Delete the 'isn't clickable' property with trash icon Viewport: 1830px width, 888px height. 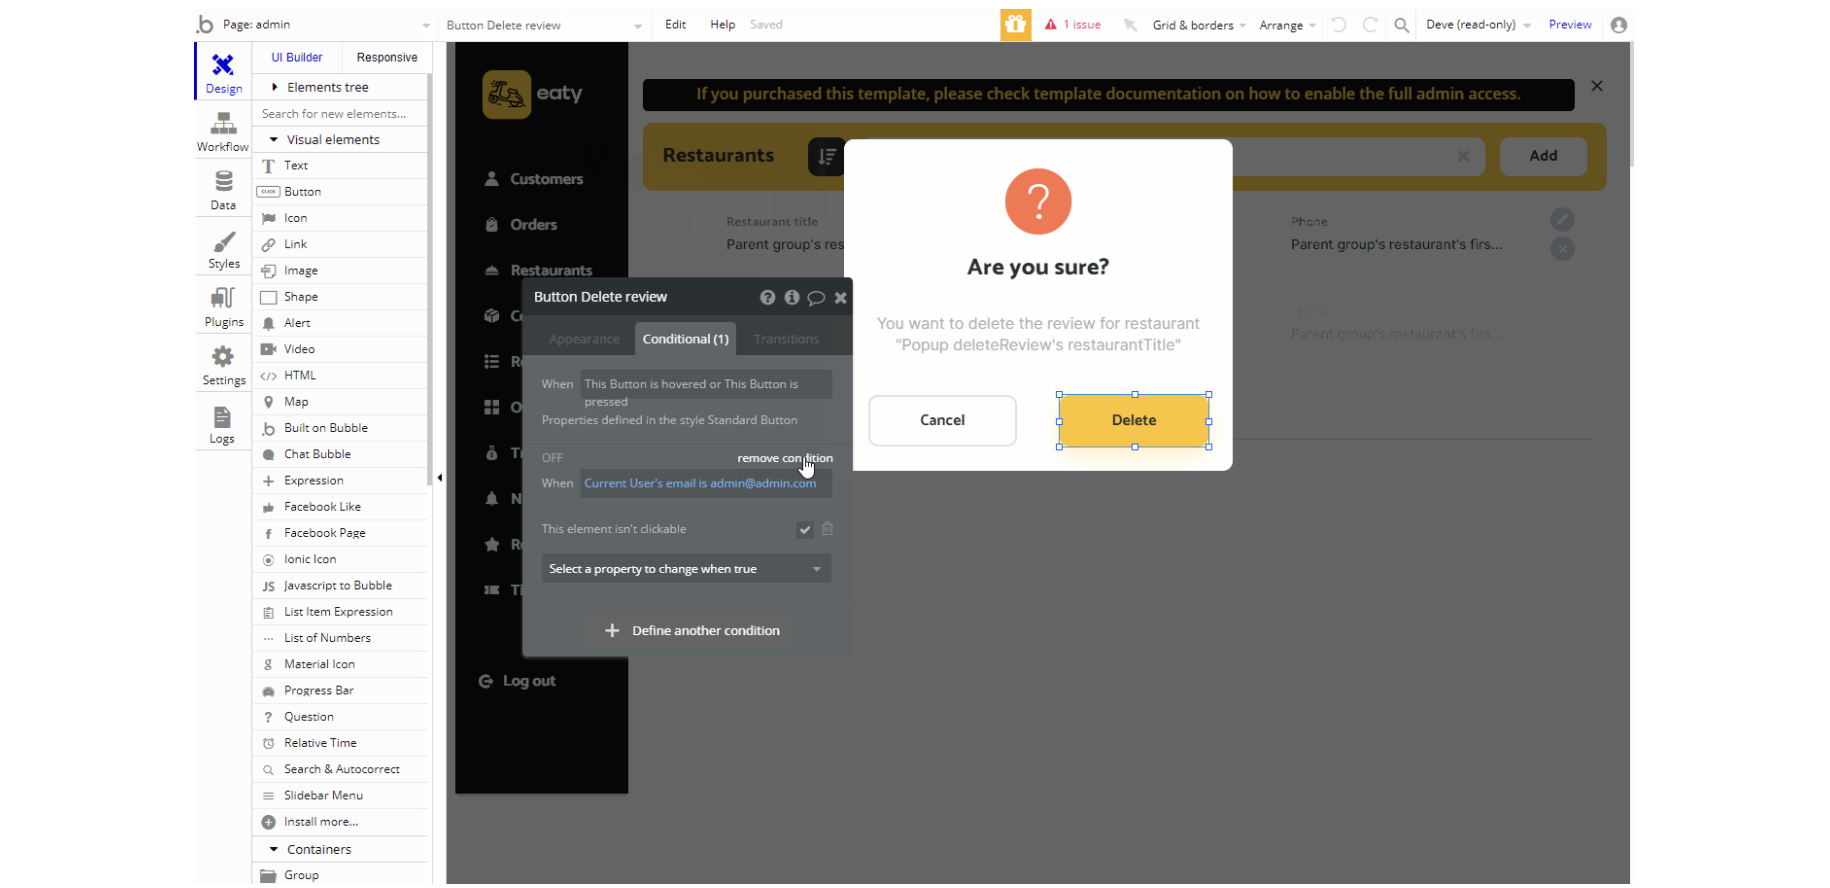click(x=827, y=529)
